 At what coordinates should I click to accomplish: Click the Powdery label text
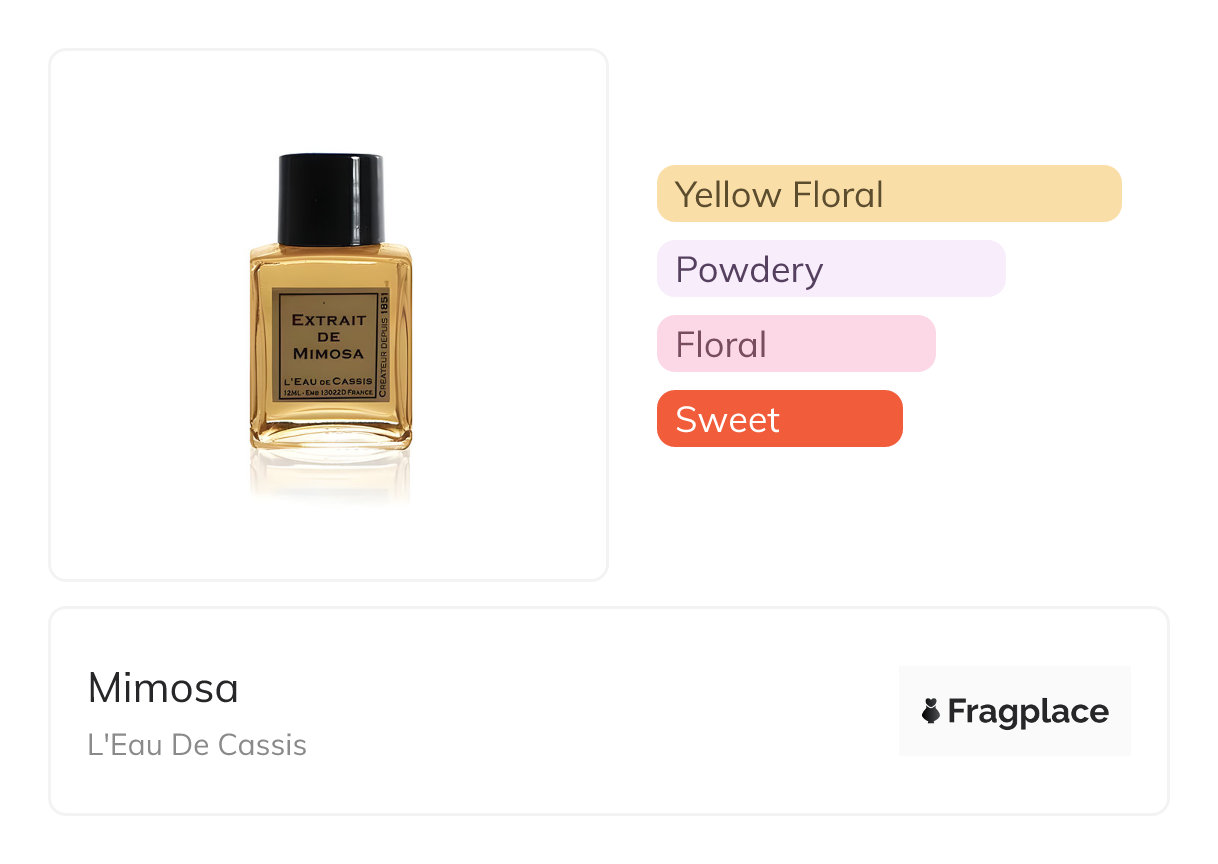[x=749, y=270]
